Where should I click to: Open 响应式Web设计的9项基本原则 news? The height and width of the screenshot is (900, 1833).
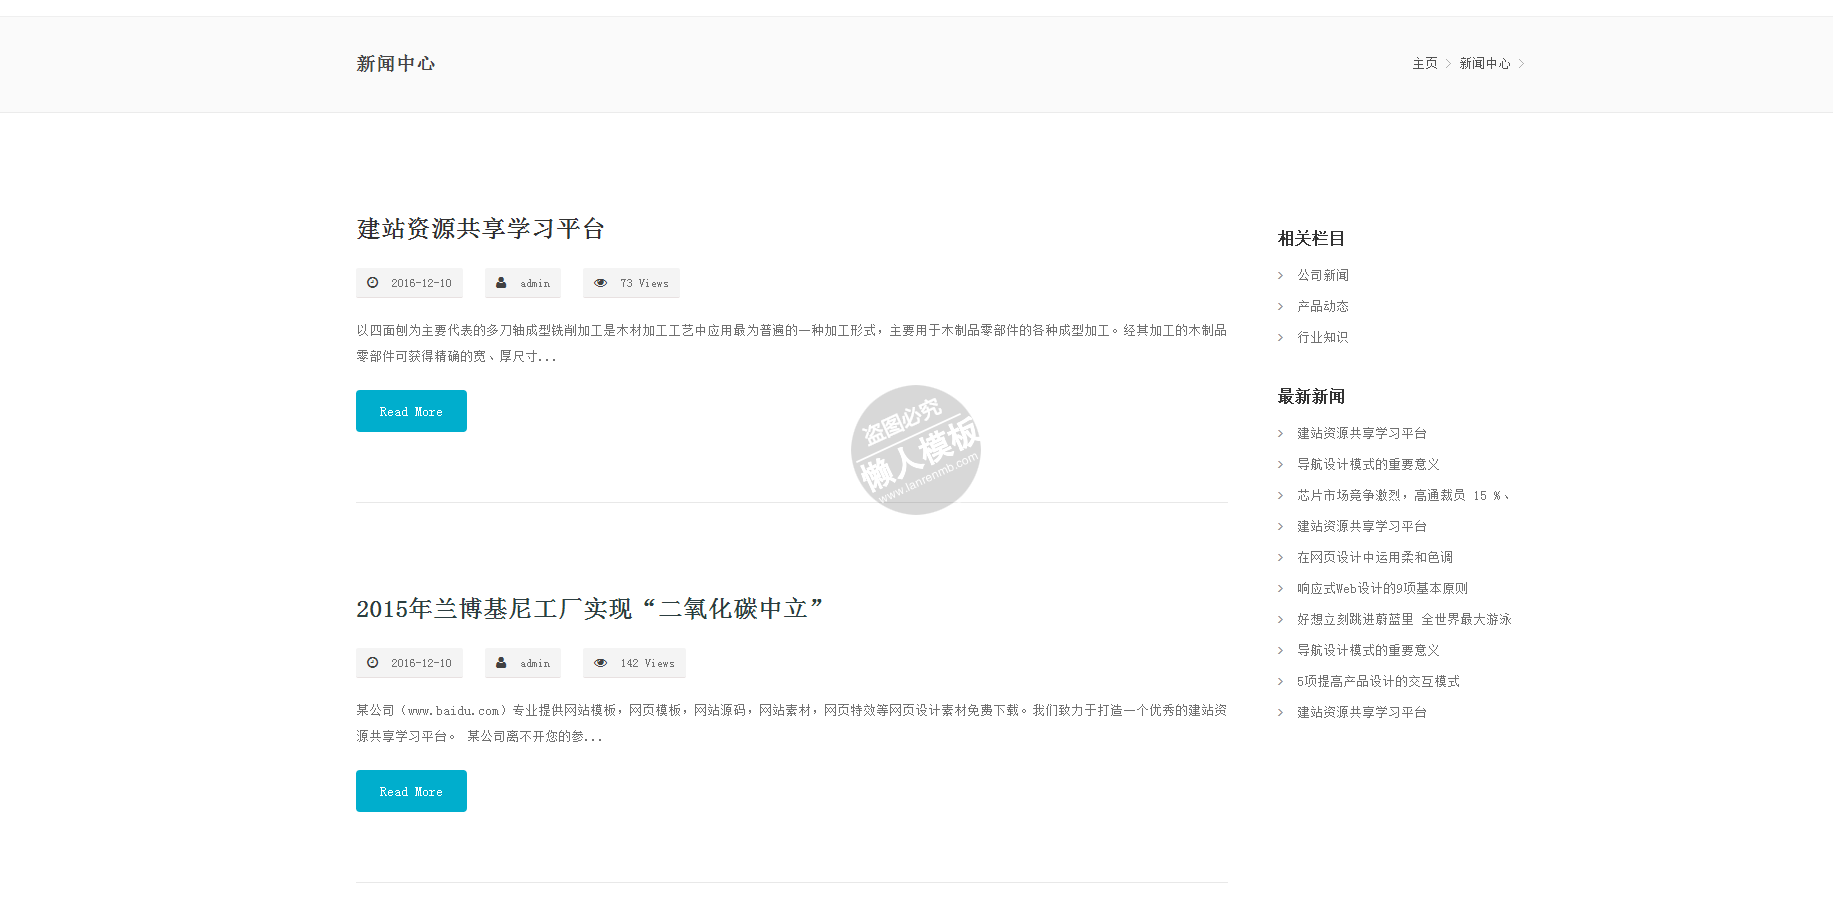[1383, 588]
